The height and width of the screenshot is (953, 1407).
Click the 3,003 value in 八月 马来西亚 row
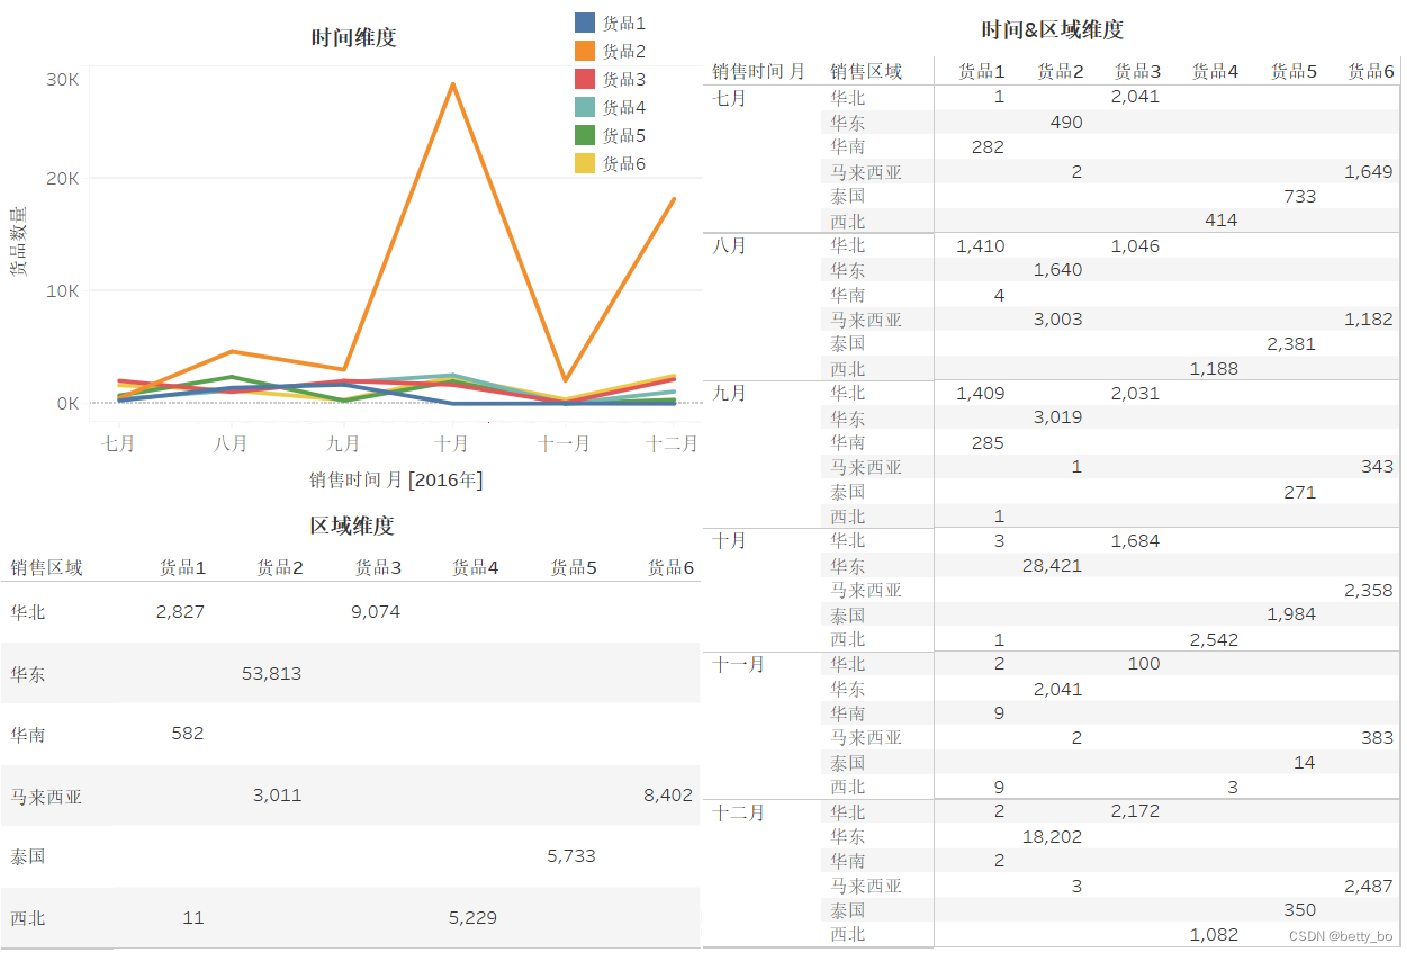pos(1058,319)
